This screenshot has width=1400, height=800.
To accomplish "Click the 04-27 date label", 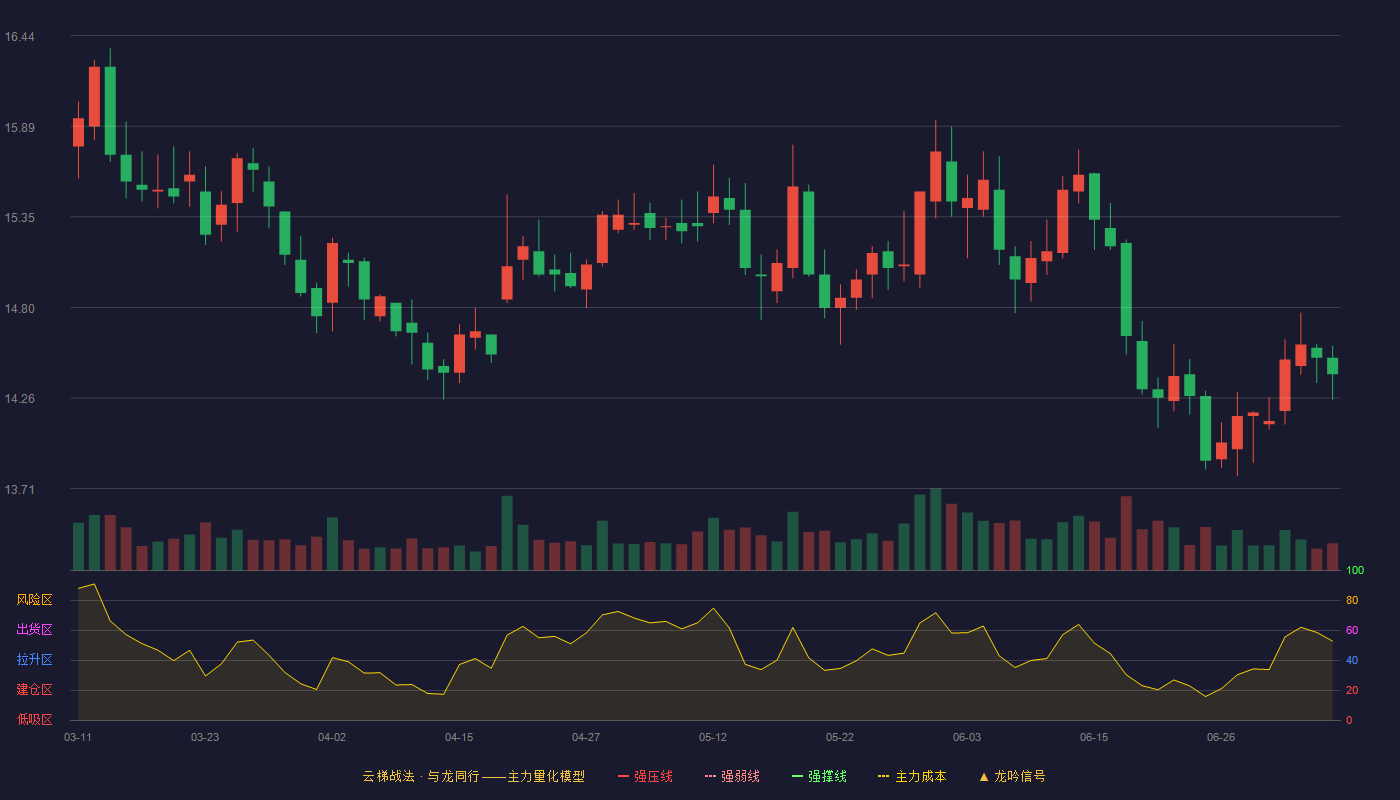I will coord(586,737).
